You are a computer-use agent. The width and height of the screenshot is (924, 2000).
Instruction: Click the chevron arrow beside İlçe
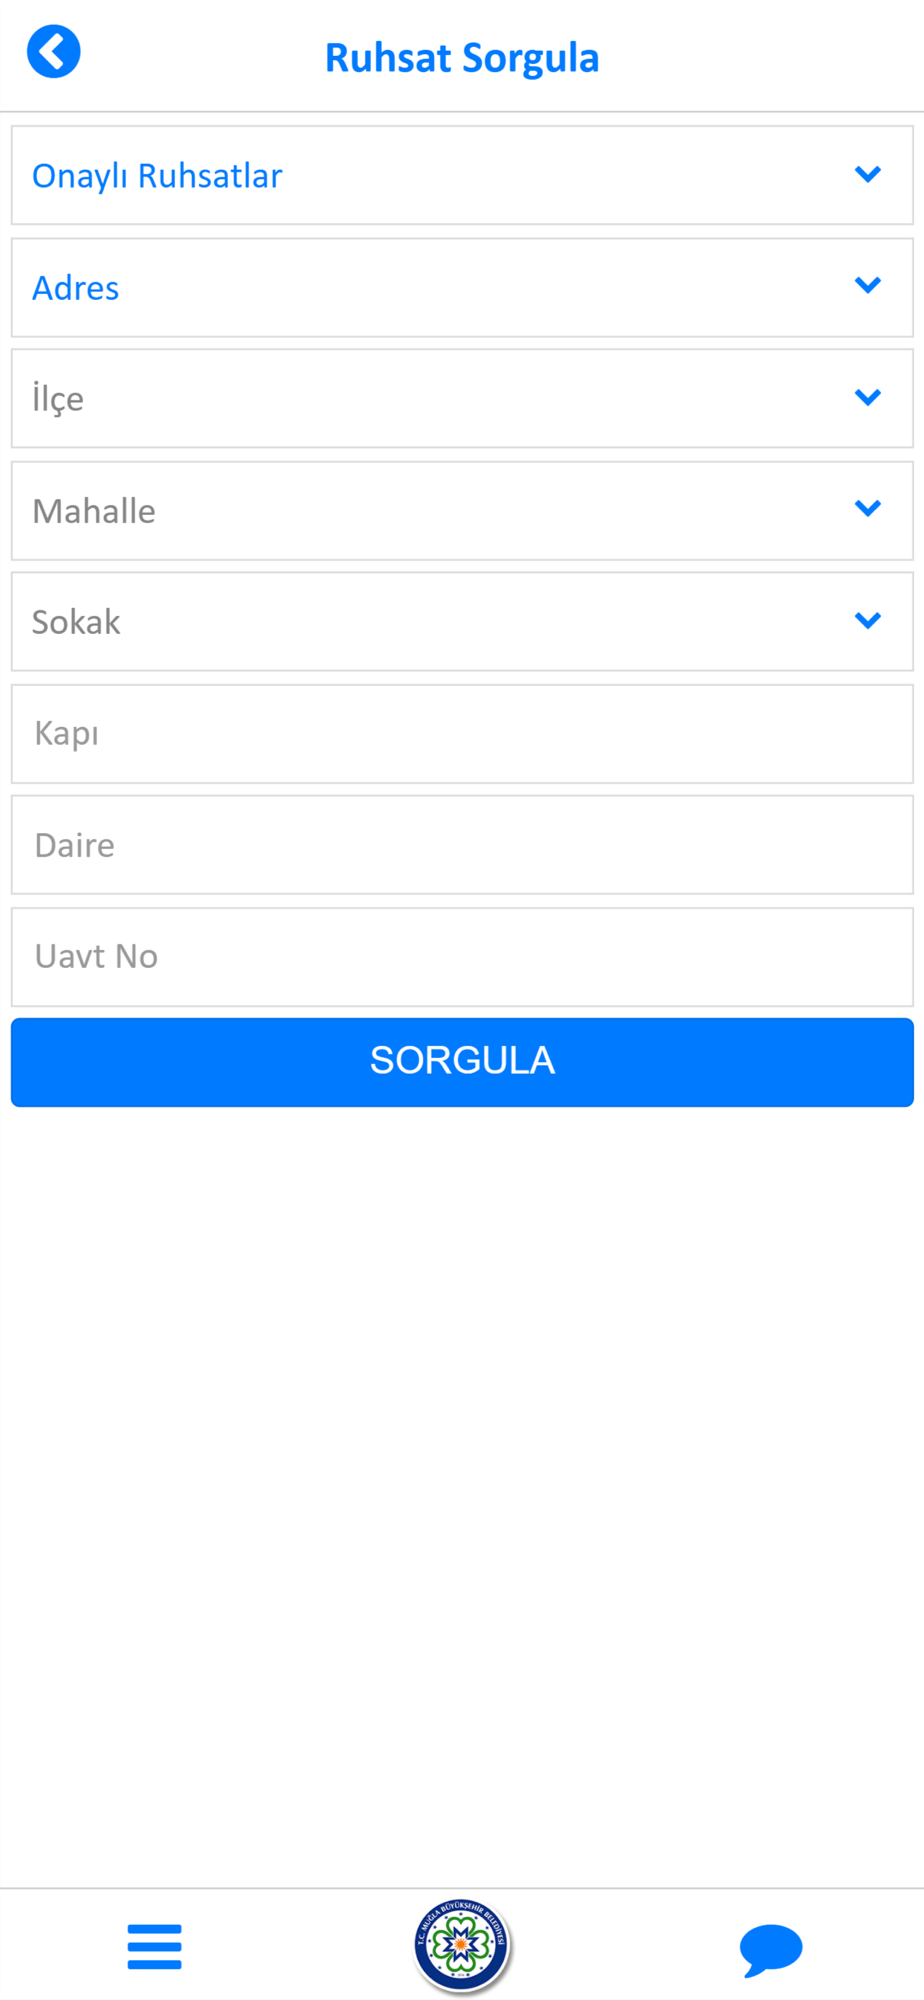[868, 397]
